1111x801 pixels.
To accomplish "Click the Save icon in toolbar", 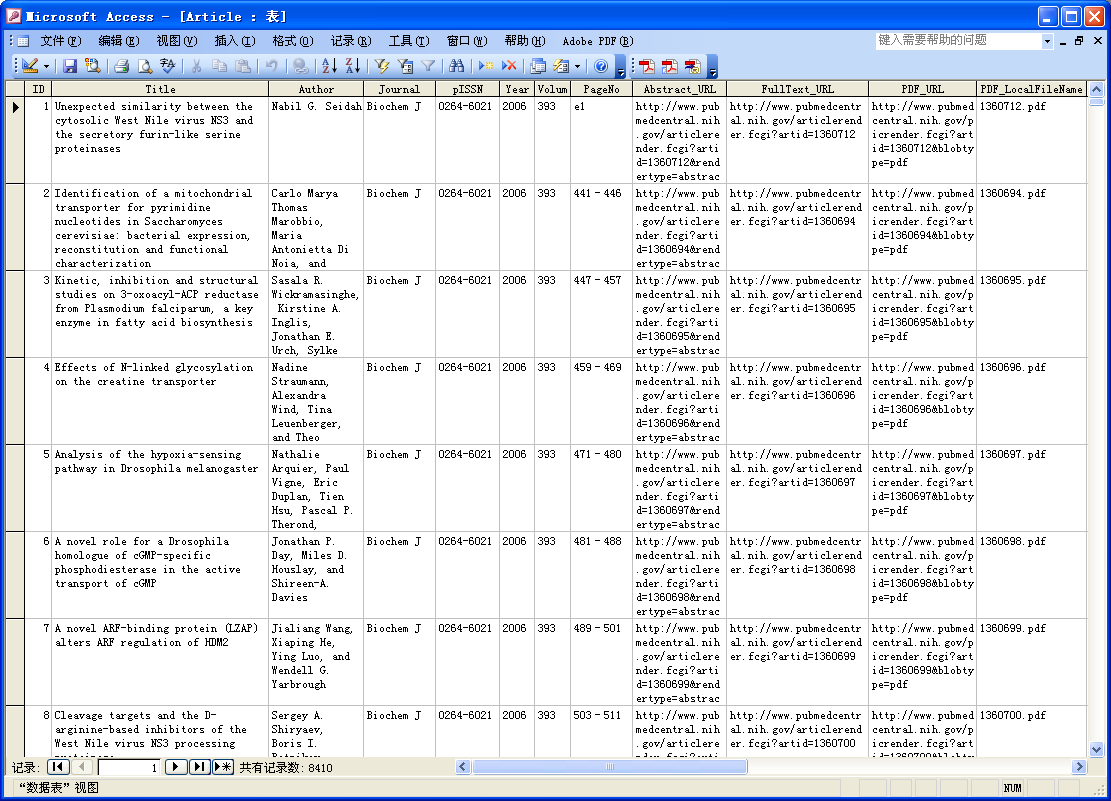I will (x=70, y=66).
